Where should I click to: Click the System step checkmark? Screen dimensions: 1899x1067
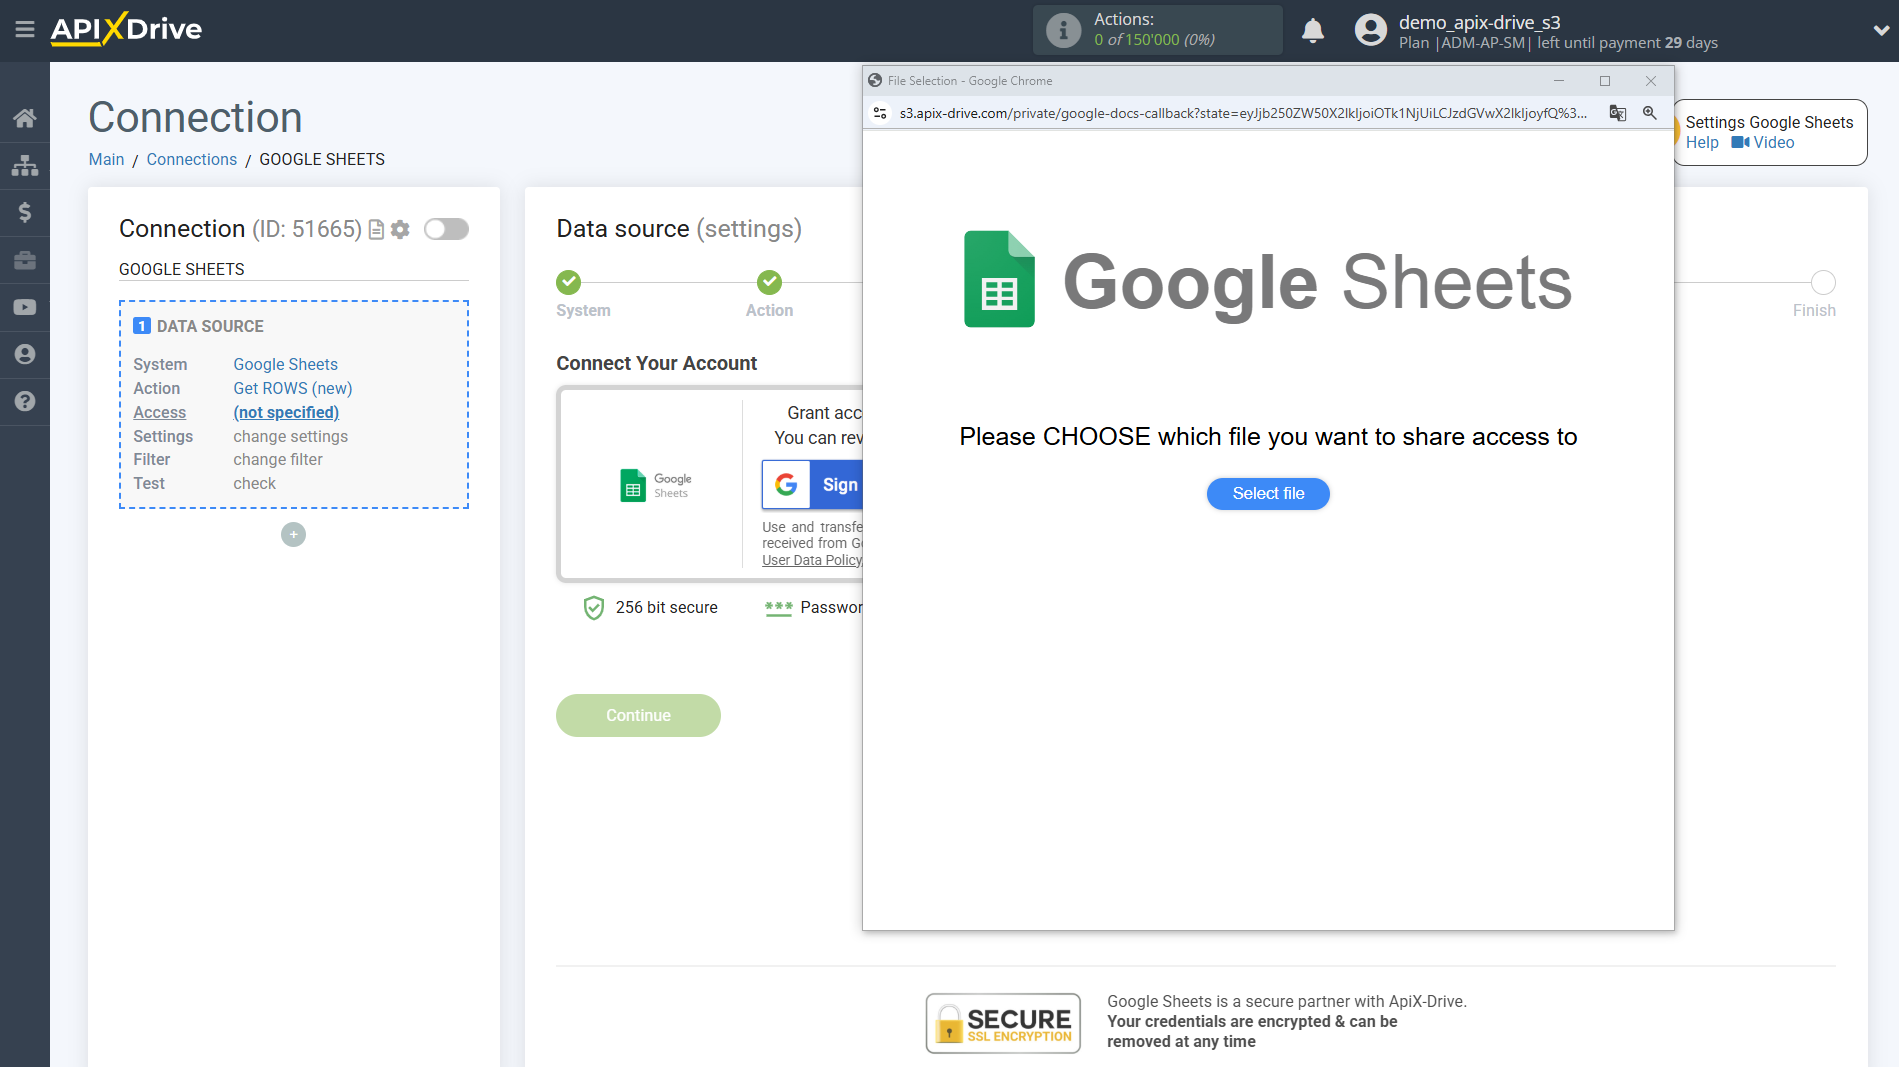click(x=568, y=282)
